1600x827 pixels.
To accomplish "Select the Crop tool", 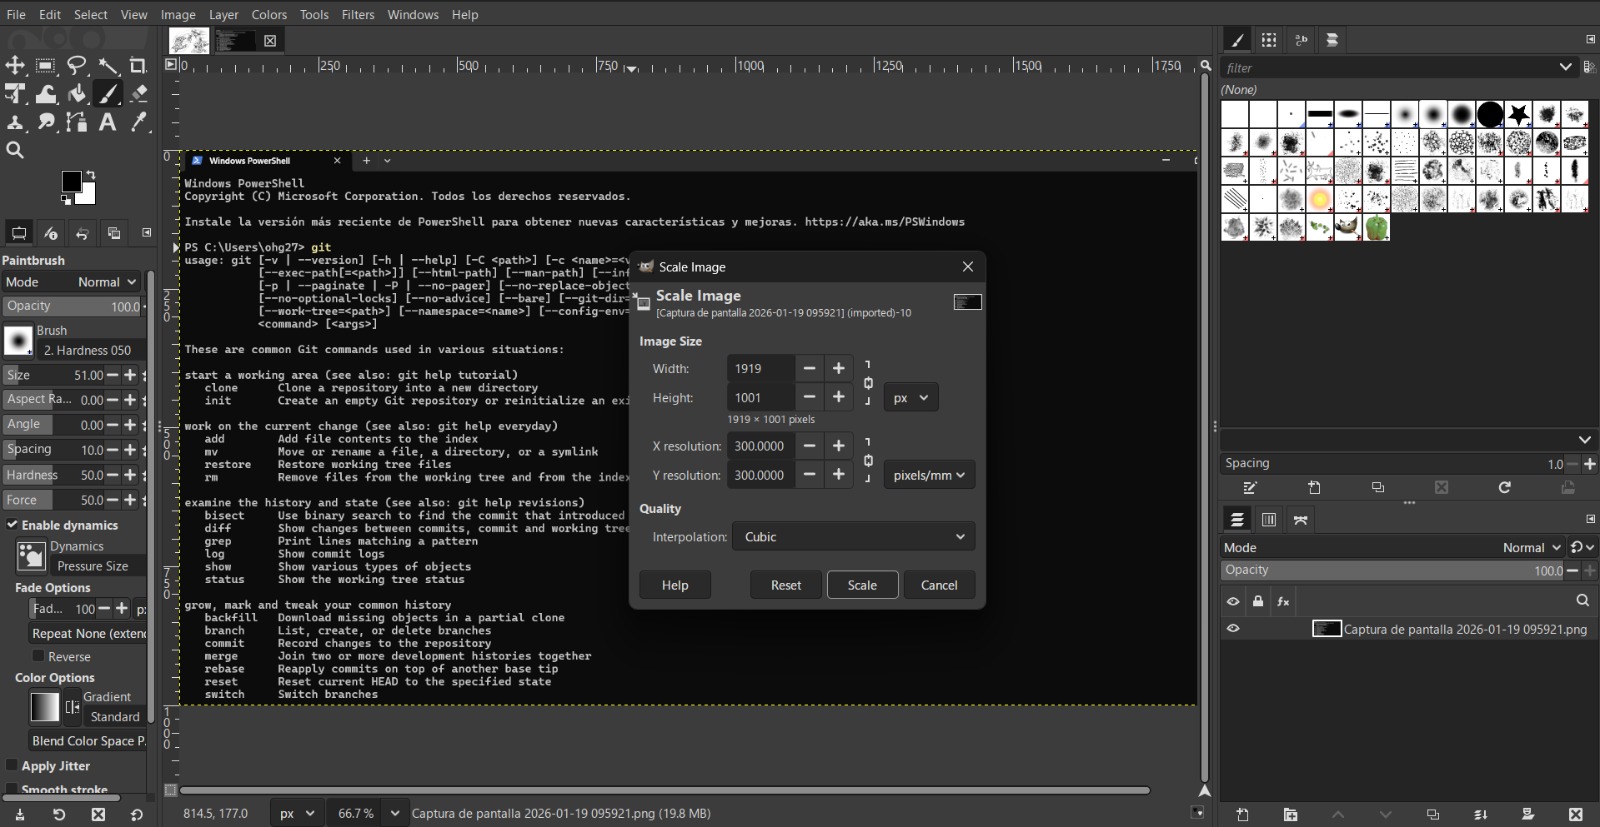I will click(x=138, y=66).
